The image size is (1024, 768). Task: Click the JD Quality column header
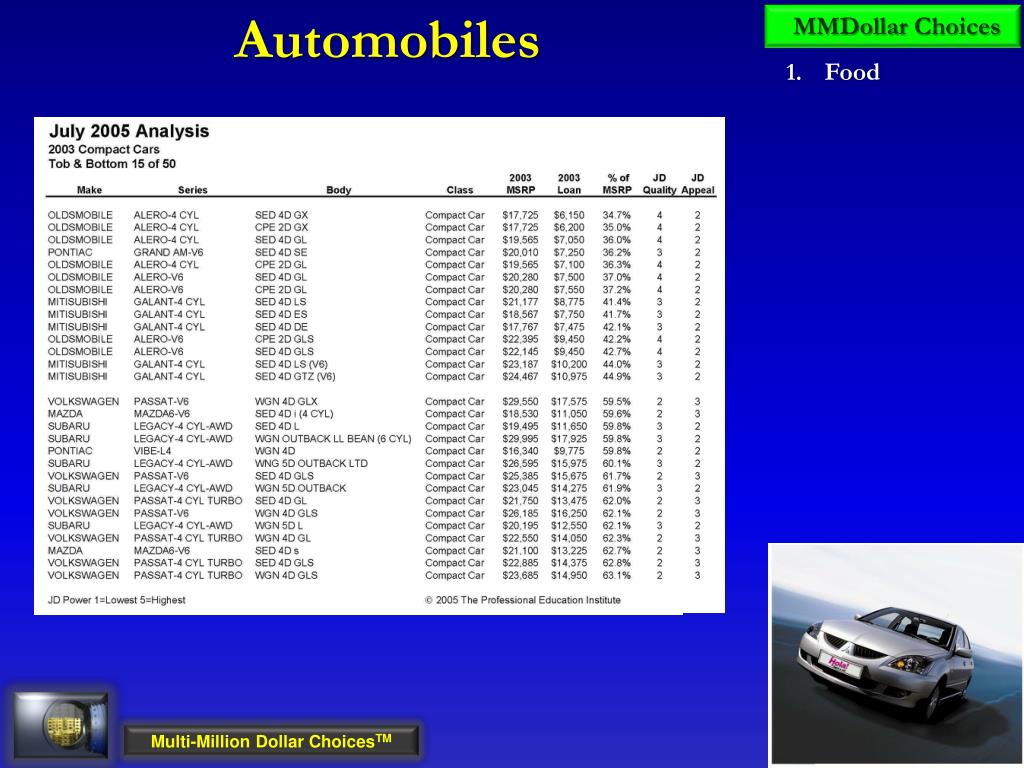(659, 184)
